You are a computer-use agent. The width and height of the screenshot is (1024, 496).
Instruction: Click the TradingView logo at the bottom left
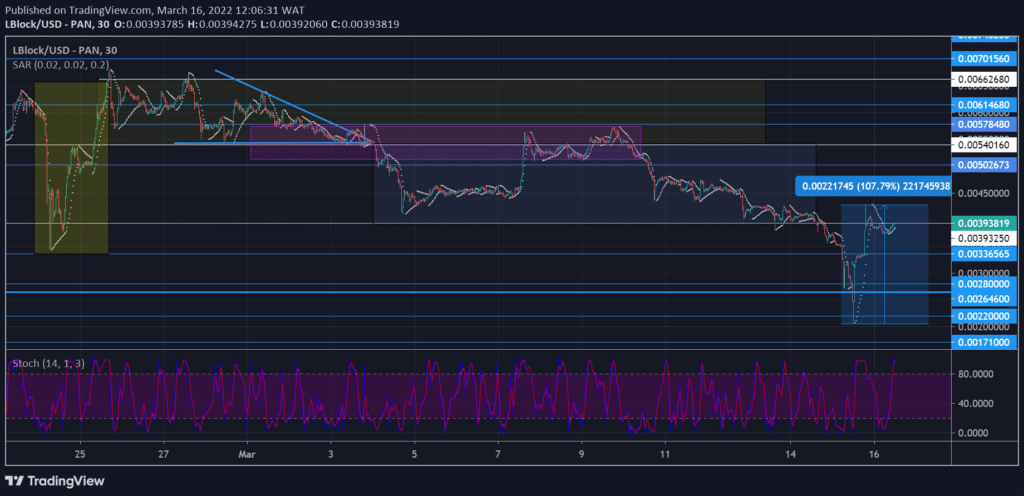click(55, 481)
